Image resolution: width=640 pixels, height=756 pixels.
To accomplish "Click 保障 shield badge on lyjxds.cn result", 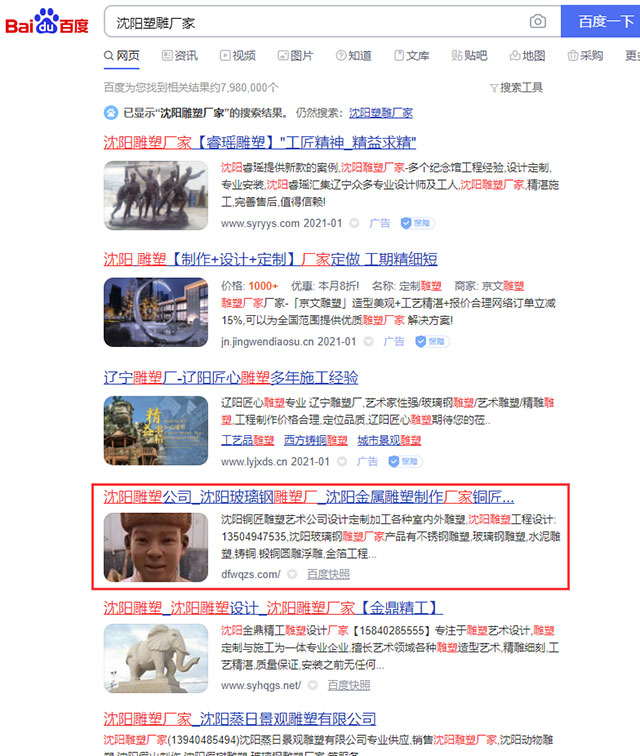I will [401, 461].
